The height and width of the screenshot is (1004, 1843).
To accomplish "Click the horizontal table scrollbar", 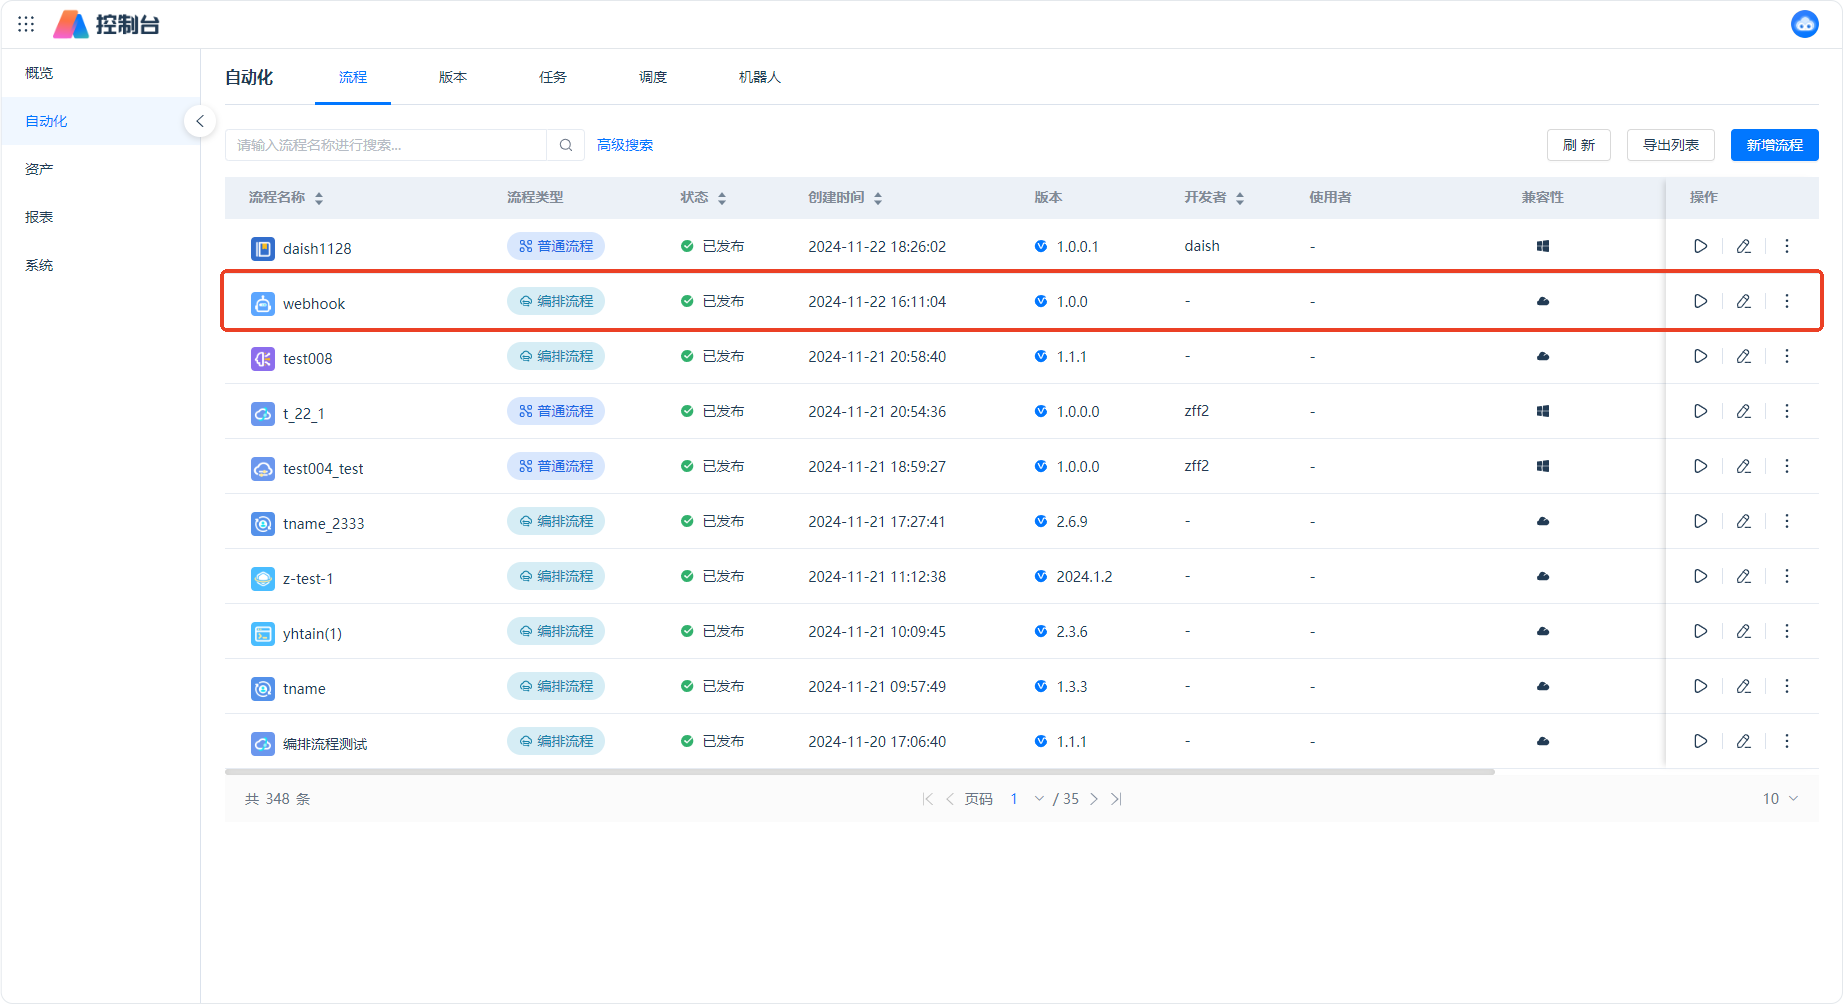I will click(860, 772).
